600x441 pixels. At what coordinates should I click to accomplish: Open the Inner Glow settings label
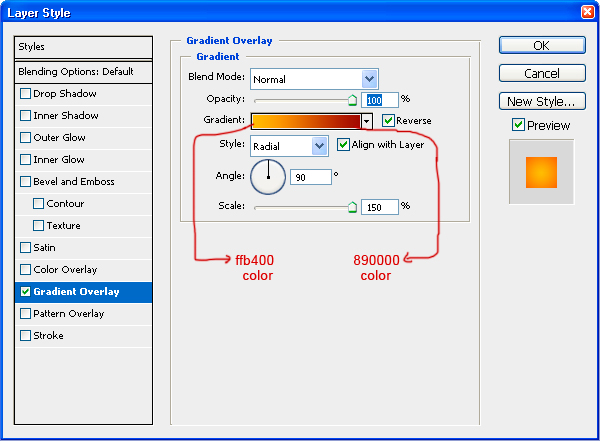[x=59, y=160]
